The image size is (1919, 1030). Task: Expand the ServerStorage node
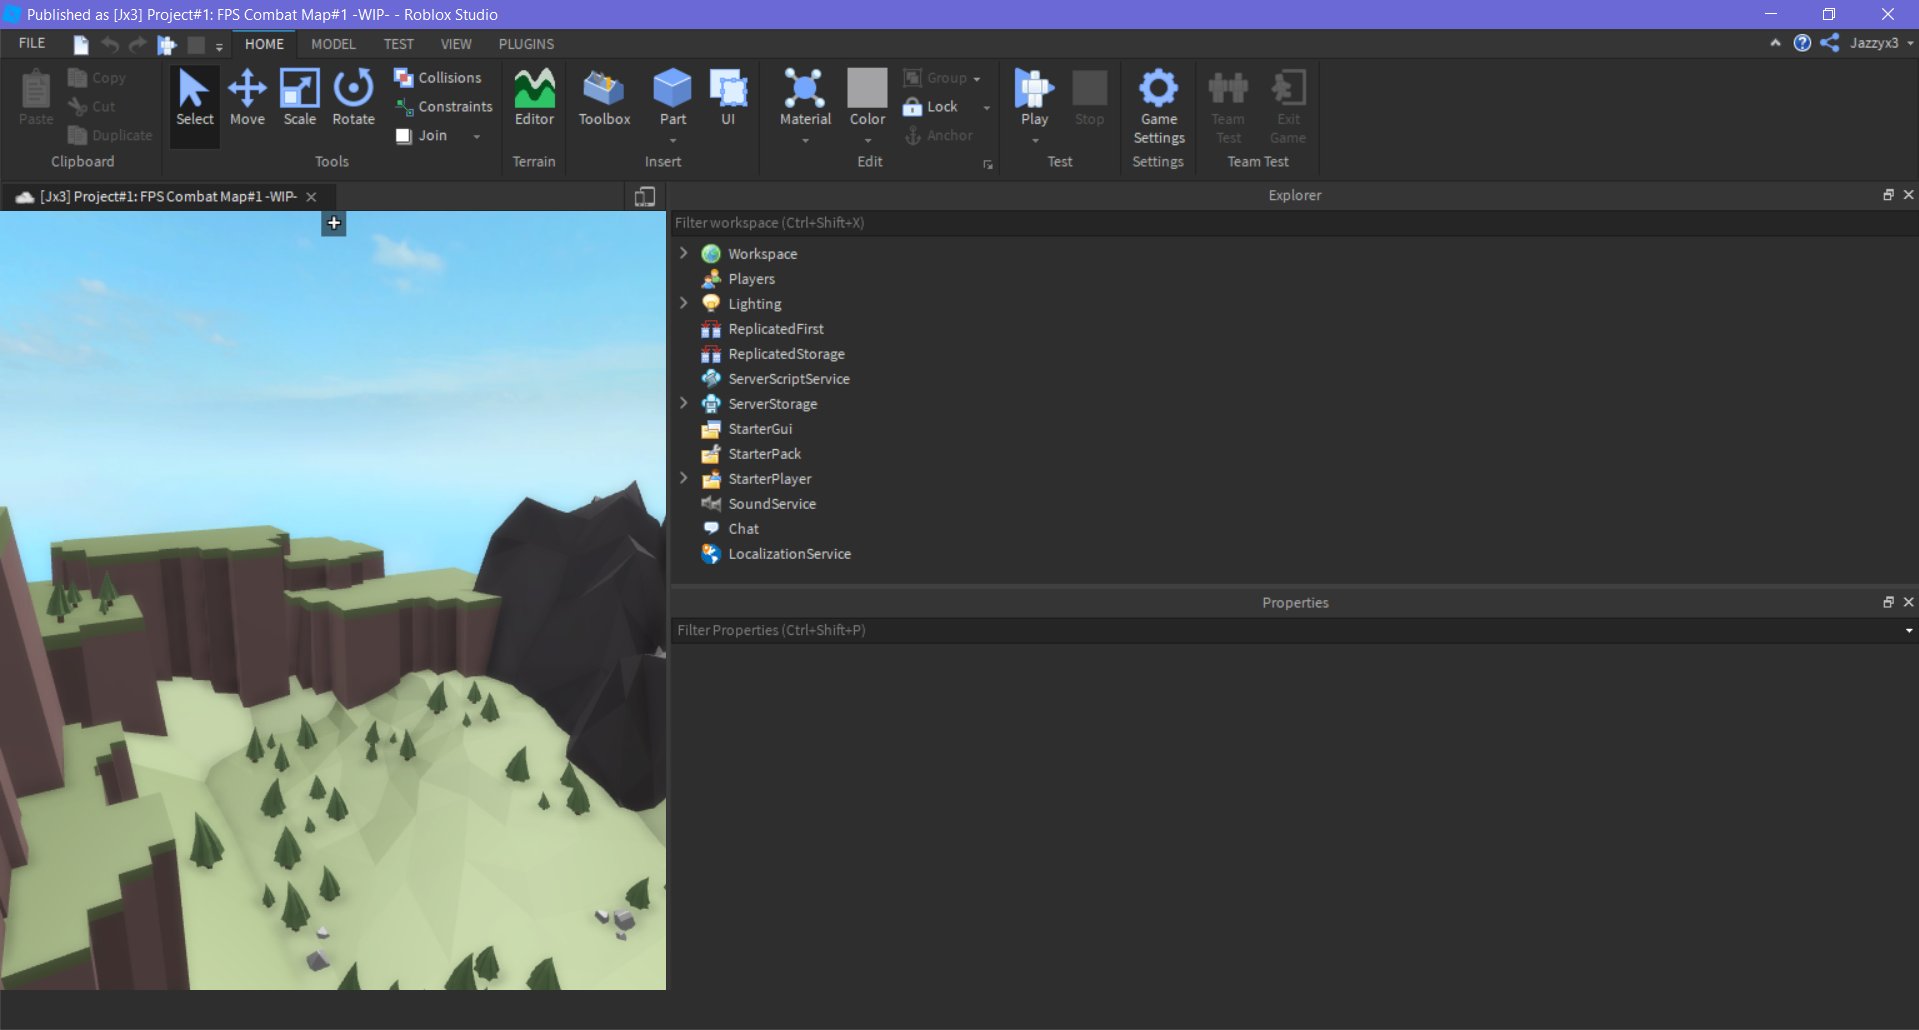[x=684, y=403]
